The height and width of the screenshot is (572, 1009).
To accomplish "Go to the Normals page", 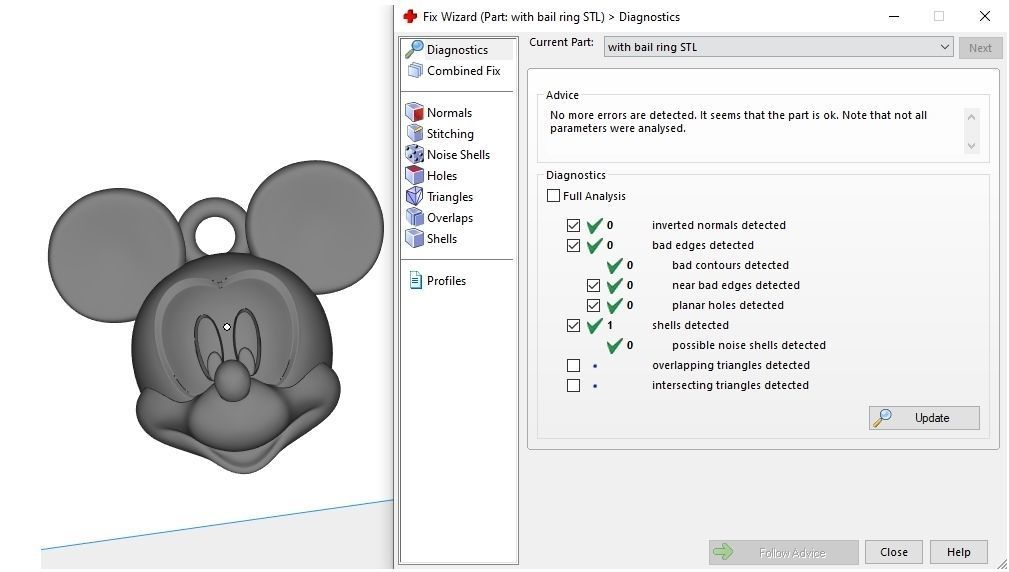I will pyautogui.click(x=449, y=113).
